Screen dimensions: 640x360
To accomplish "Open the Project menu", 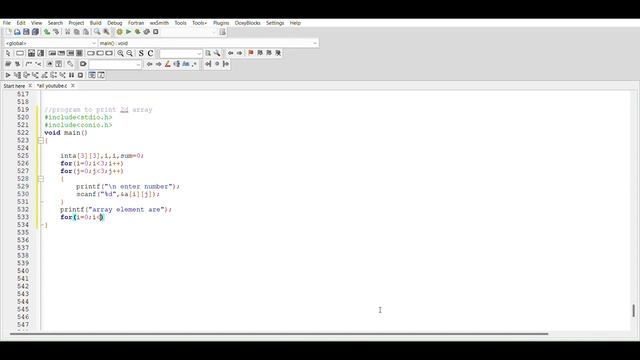I will 76,23.
